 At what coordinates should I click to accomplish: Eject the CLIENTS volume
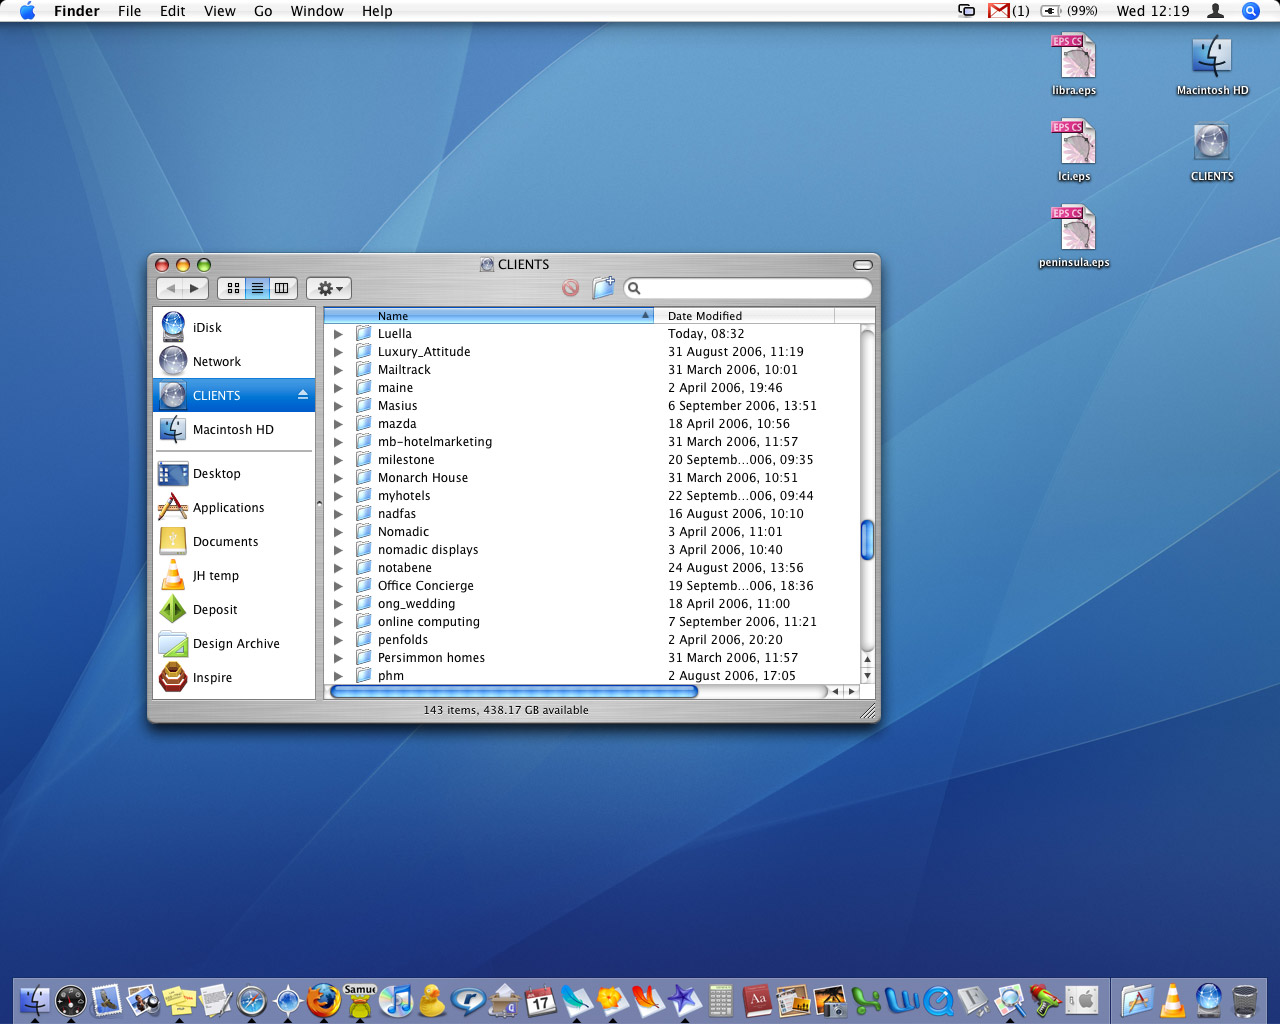click(303, 395)
